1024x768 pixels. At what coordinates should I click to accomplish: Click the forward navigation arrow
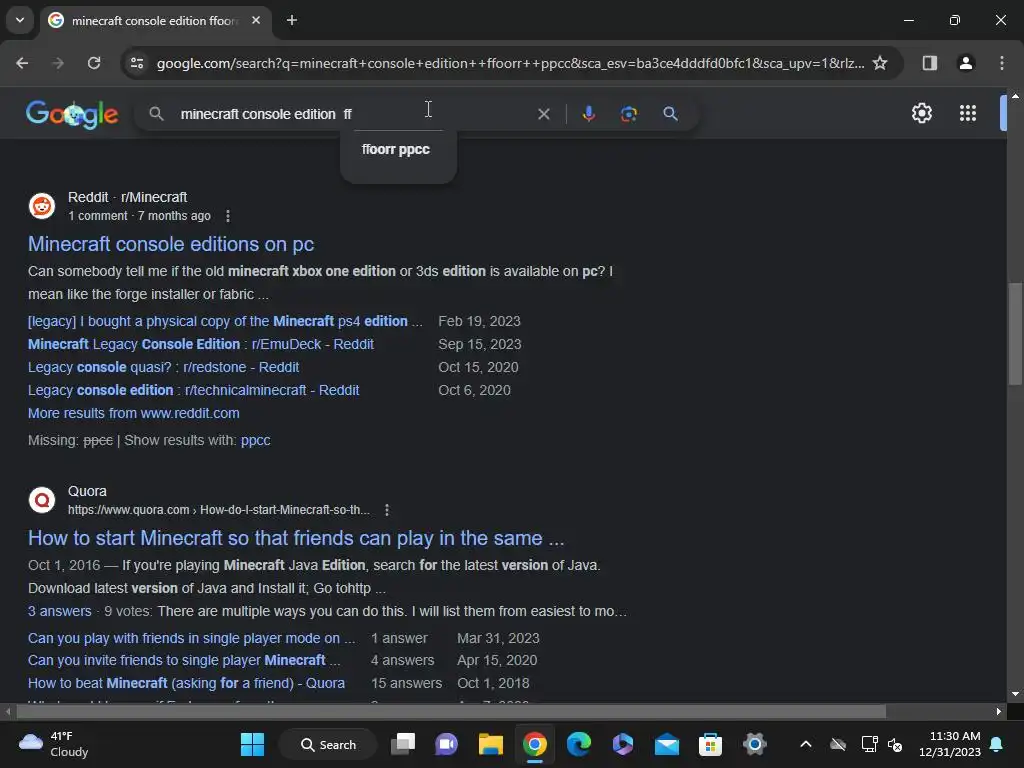click(x=58, y=63)
